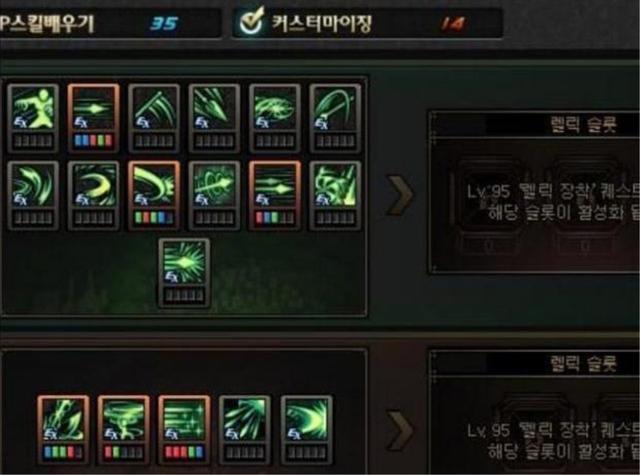Click the scythe EX skill icon
This screenshot has width=640, height=475.
coord(154,109)
